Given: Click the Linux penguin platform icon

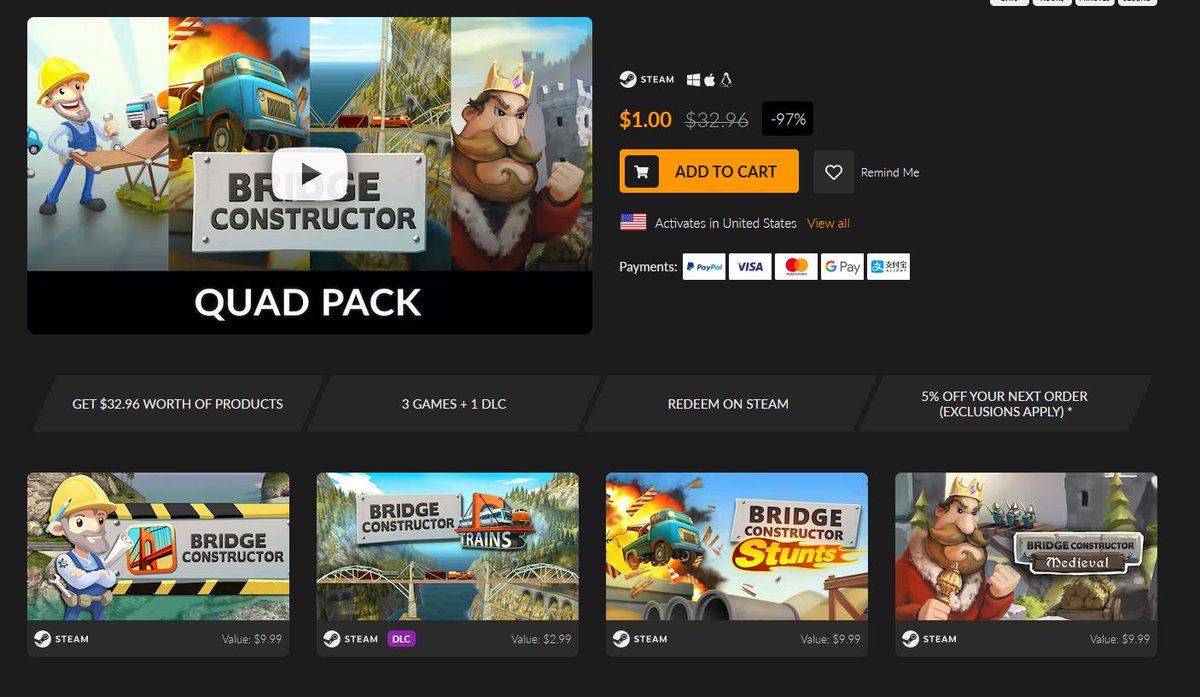Looking at the screenshot, I should pyautogui.click(x=726, y=79).
